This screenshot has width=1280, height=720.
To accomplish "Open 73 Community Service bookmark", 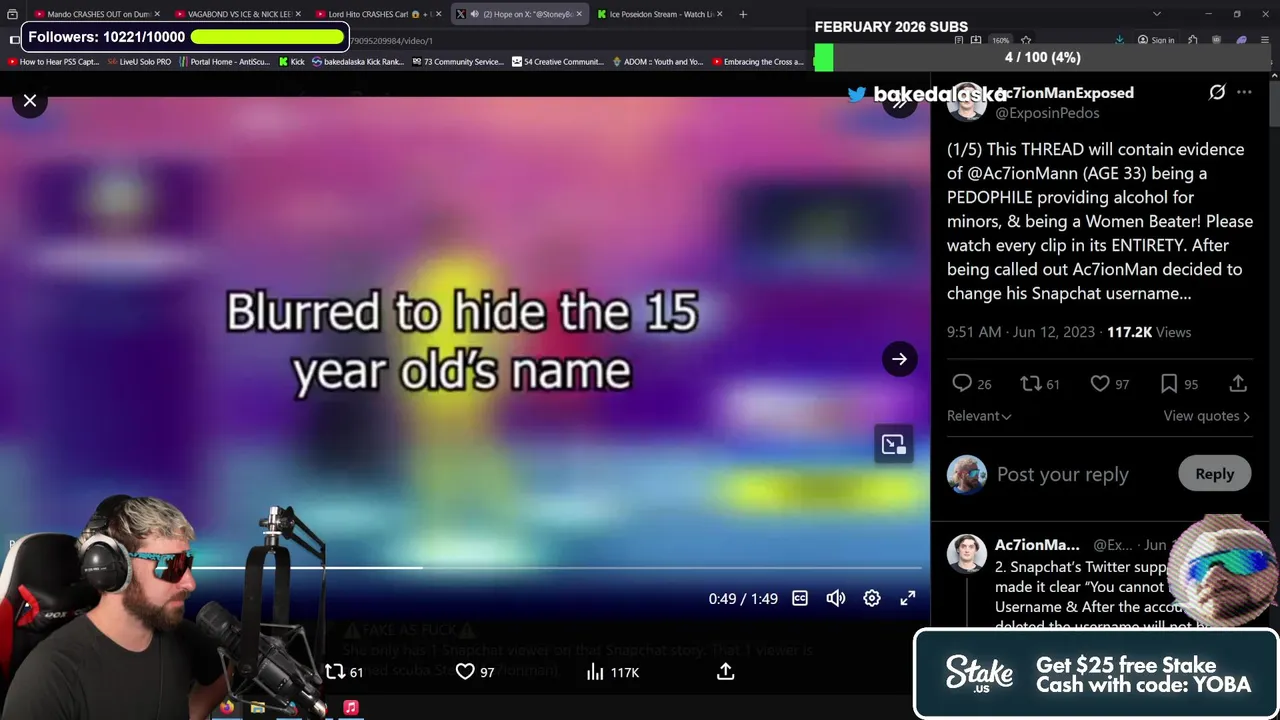I will click(457, 62).
